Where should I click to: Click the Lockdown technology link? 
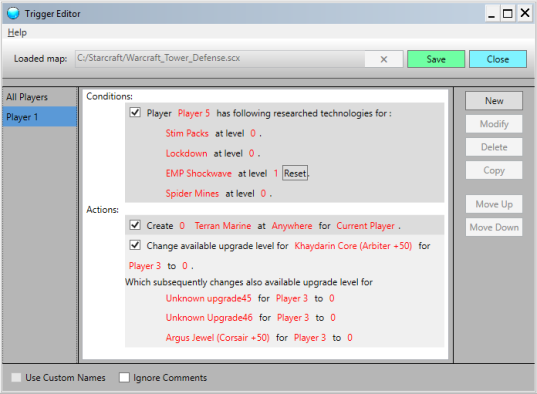[x=186, y=153]
